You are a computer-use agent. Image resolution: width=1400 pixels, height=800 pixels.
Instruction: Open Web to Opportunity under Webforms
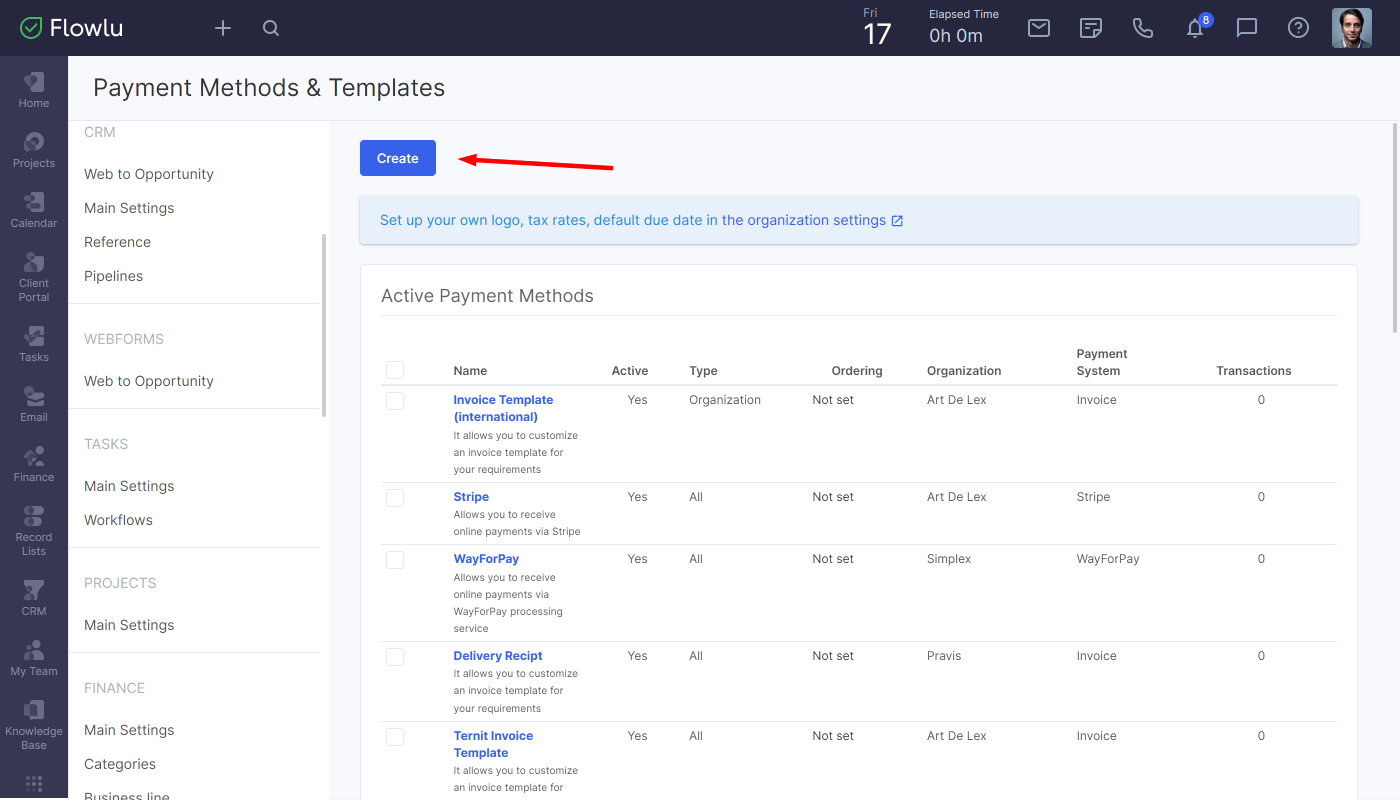pos(149,381)
